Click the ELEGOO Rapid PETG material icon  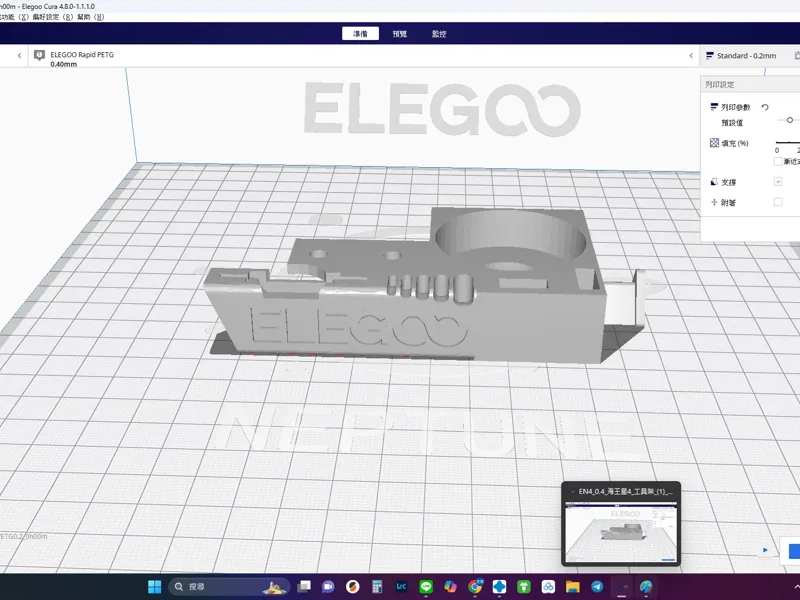click(39, 55)
